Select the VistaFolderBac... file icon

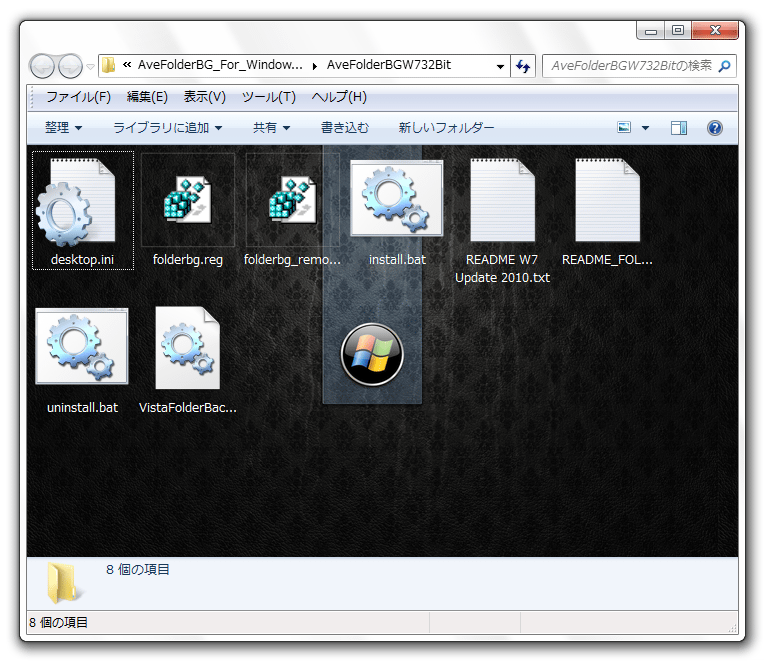pos(188,348)
